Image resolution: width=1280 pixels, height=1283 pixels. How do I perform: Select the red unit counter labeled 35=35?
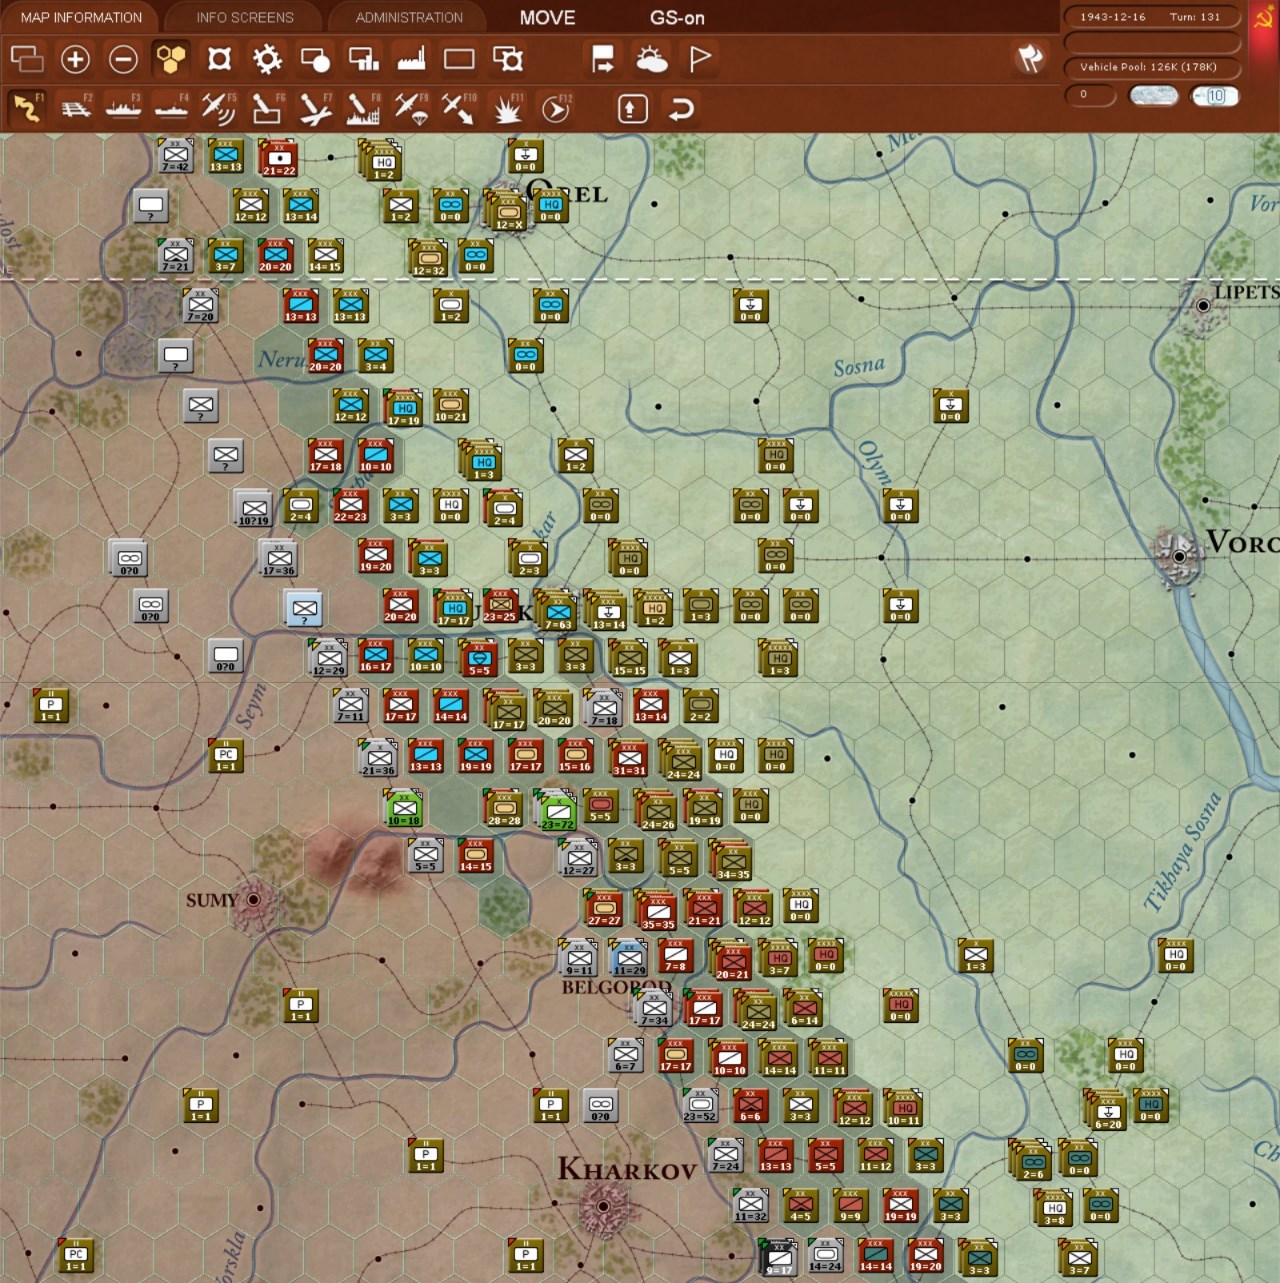pyautogui.click(x=656, y=910)
